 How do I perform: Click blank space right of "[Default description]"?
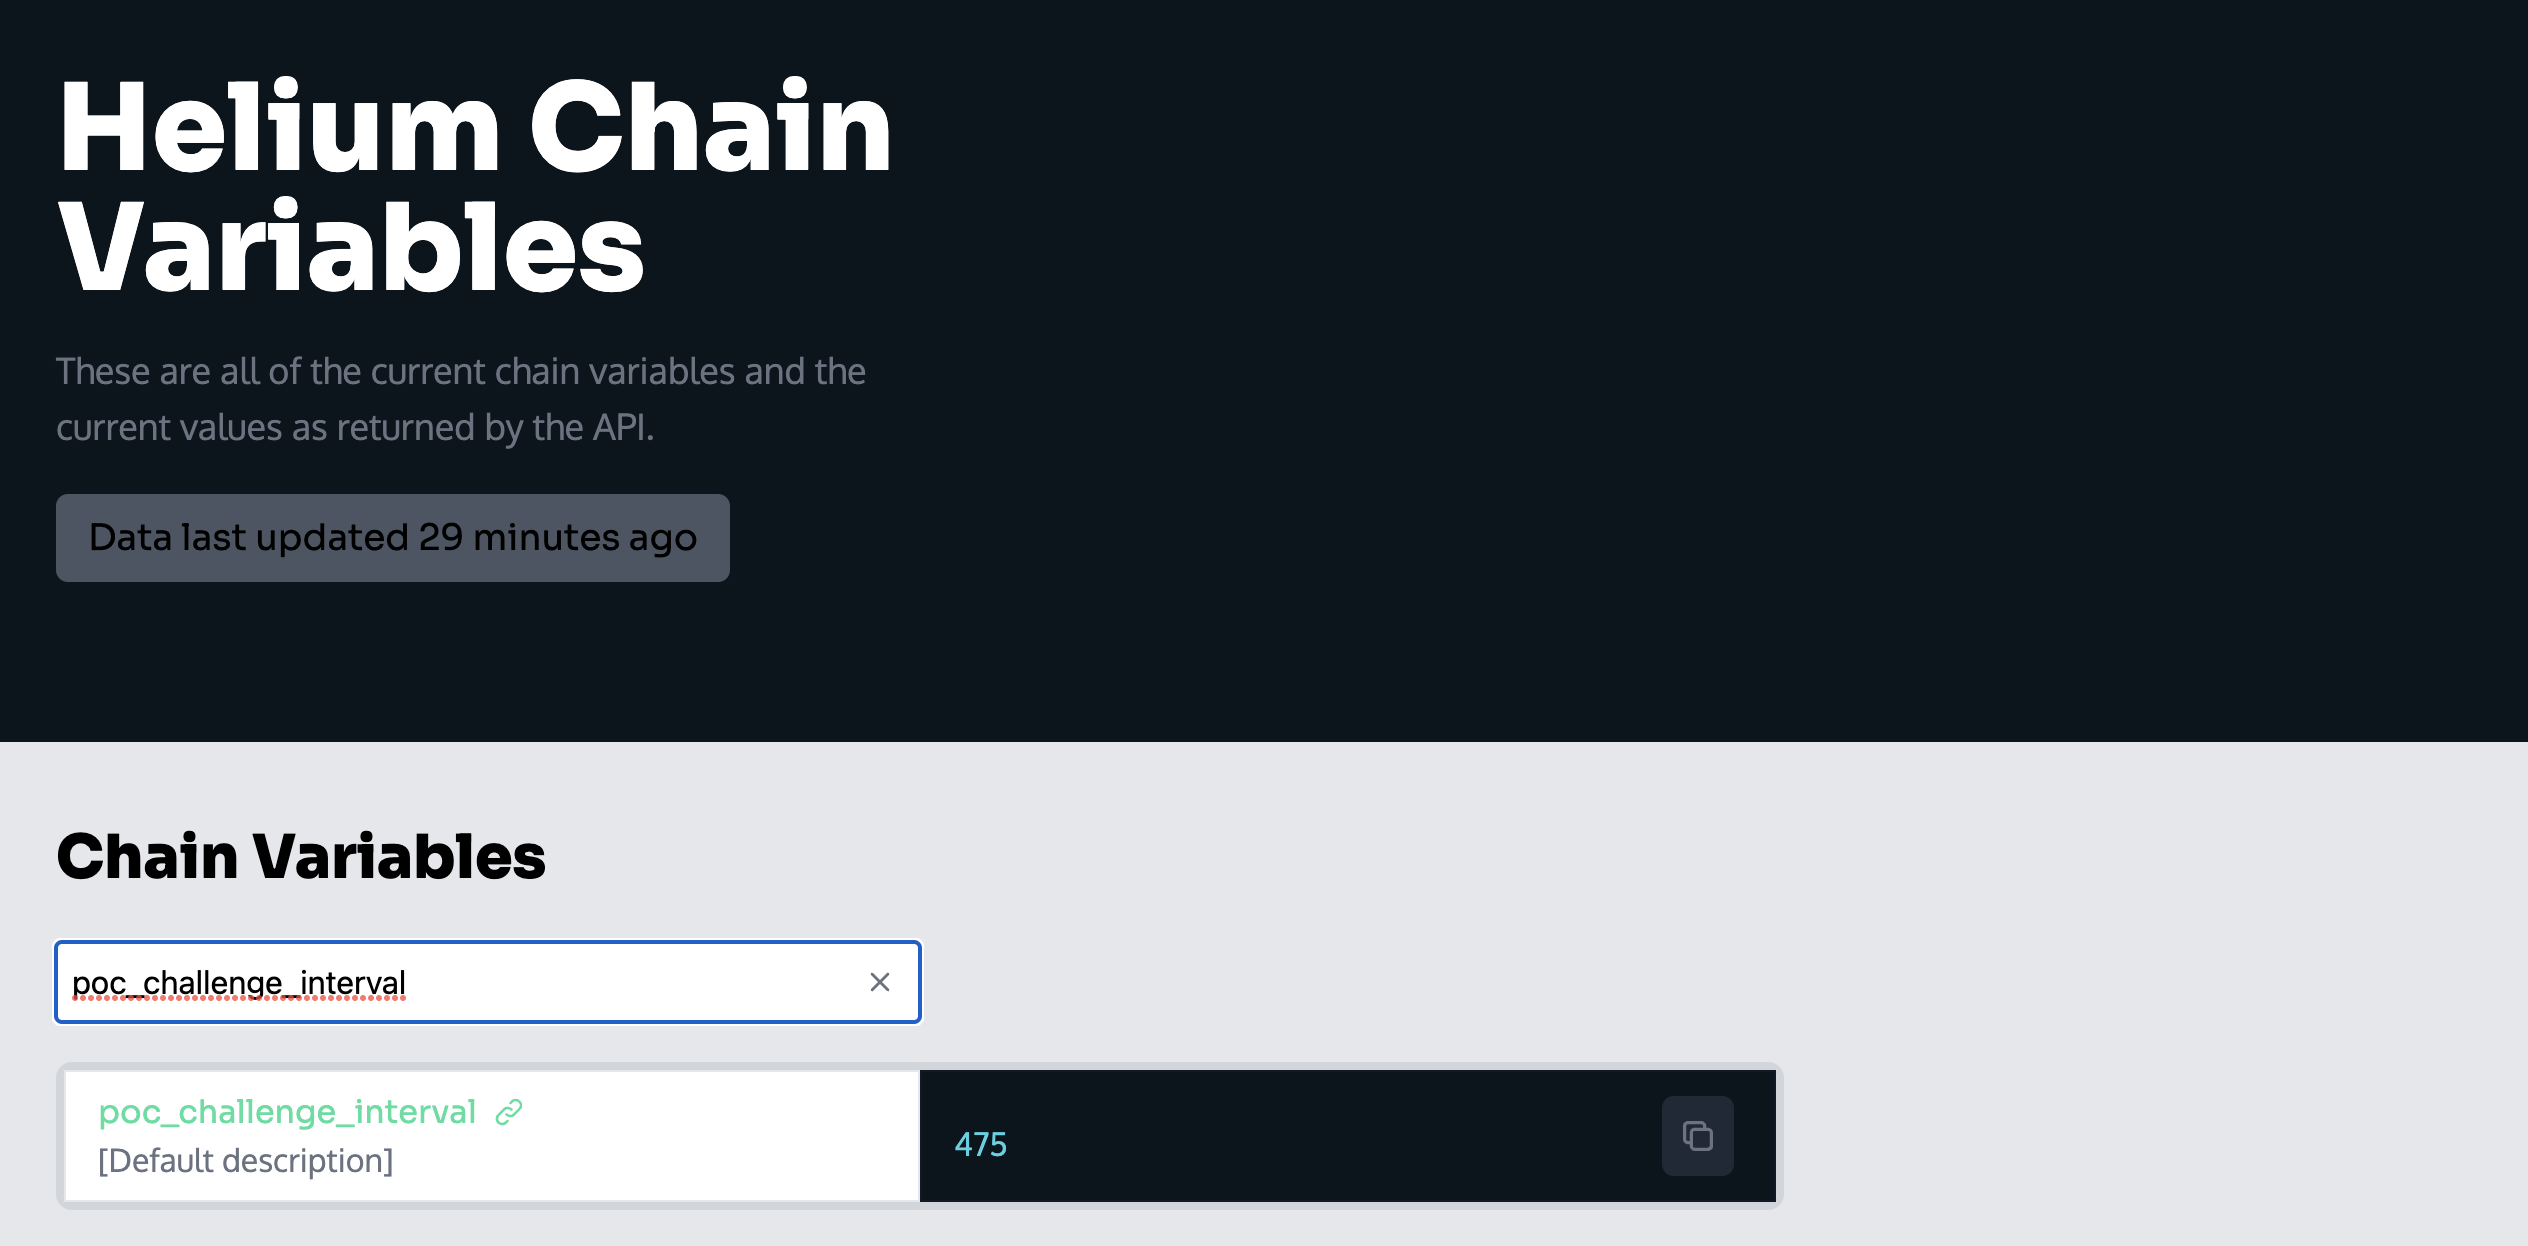[650, 1161]
